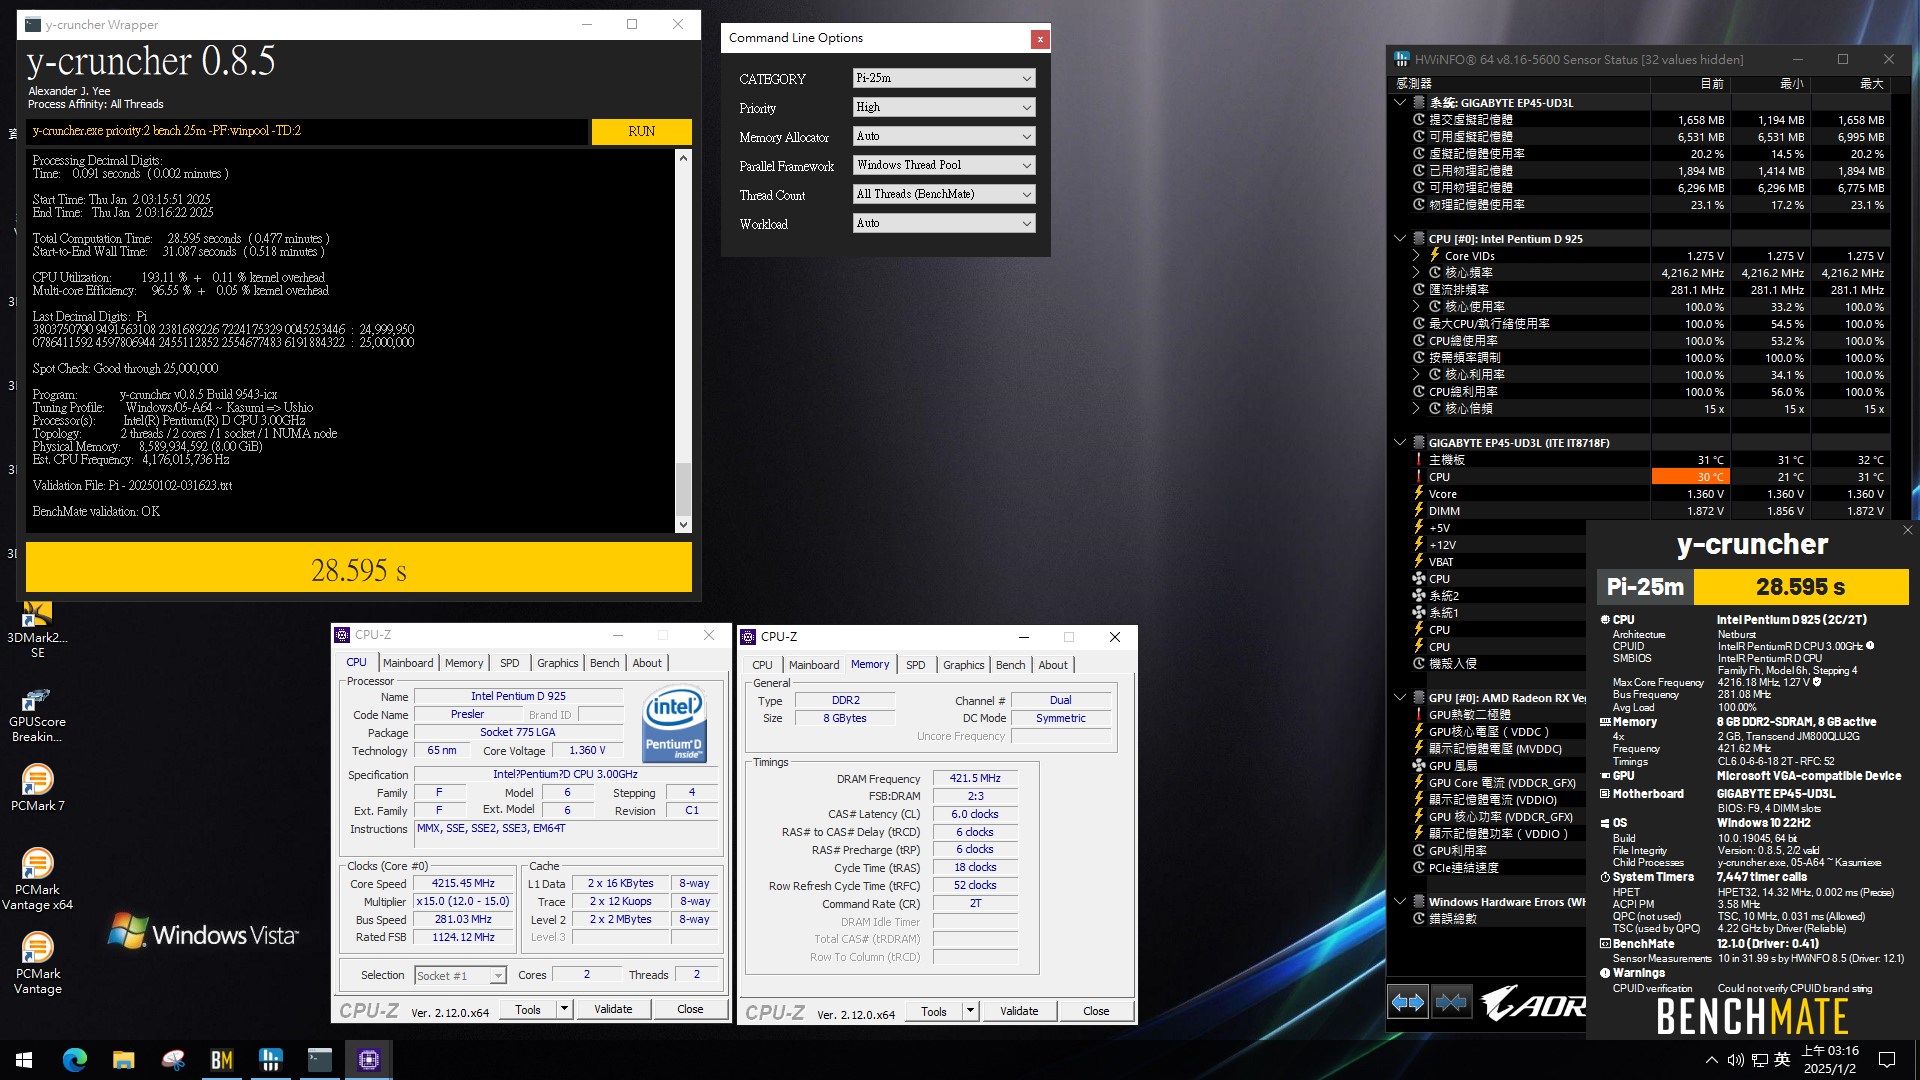Image resolution: width=1920 pixels, height=1080 pixels.
Task: Open the bottom PCMark Vantage desktop shortcut
Action: [x=37, y=964]
